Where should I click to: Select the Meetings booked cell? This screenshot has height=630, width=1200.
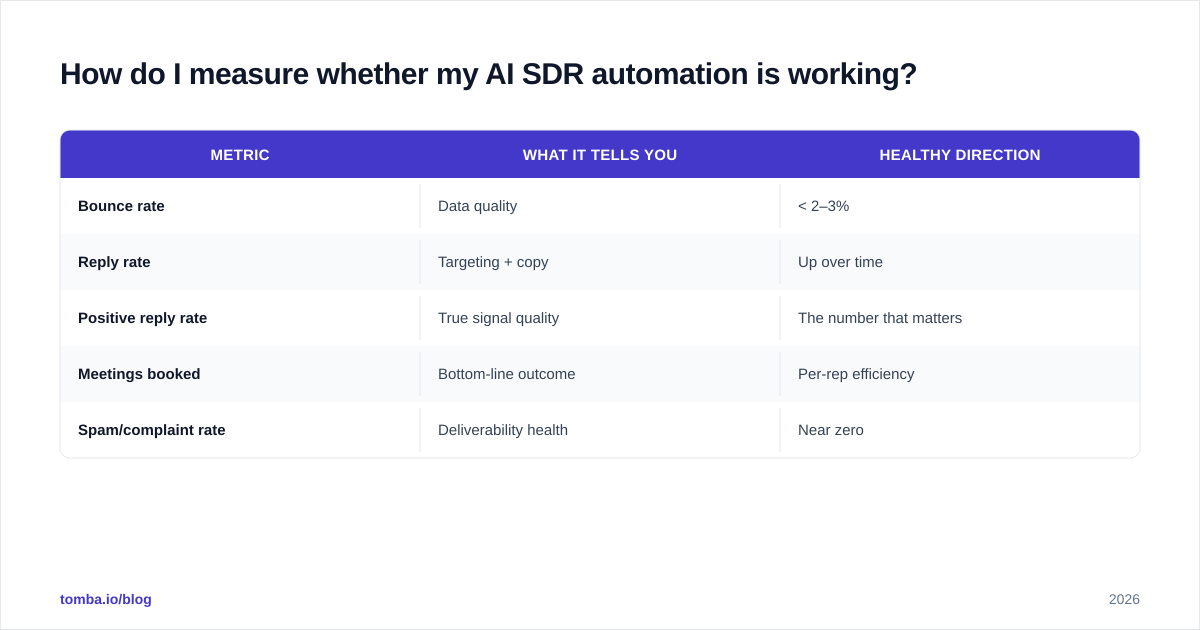pos(240,374)
